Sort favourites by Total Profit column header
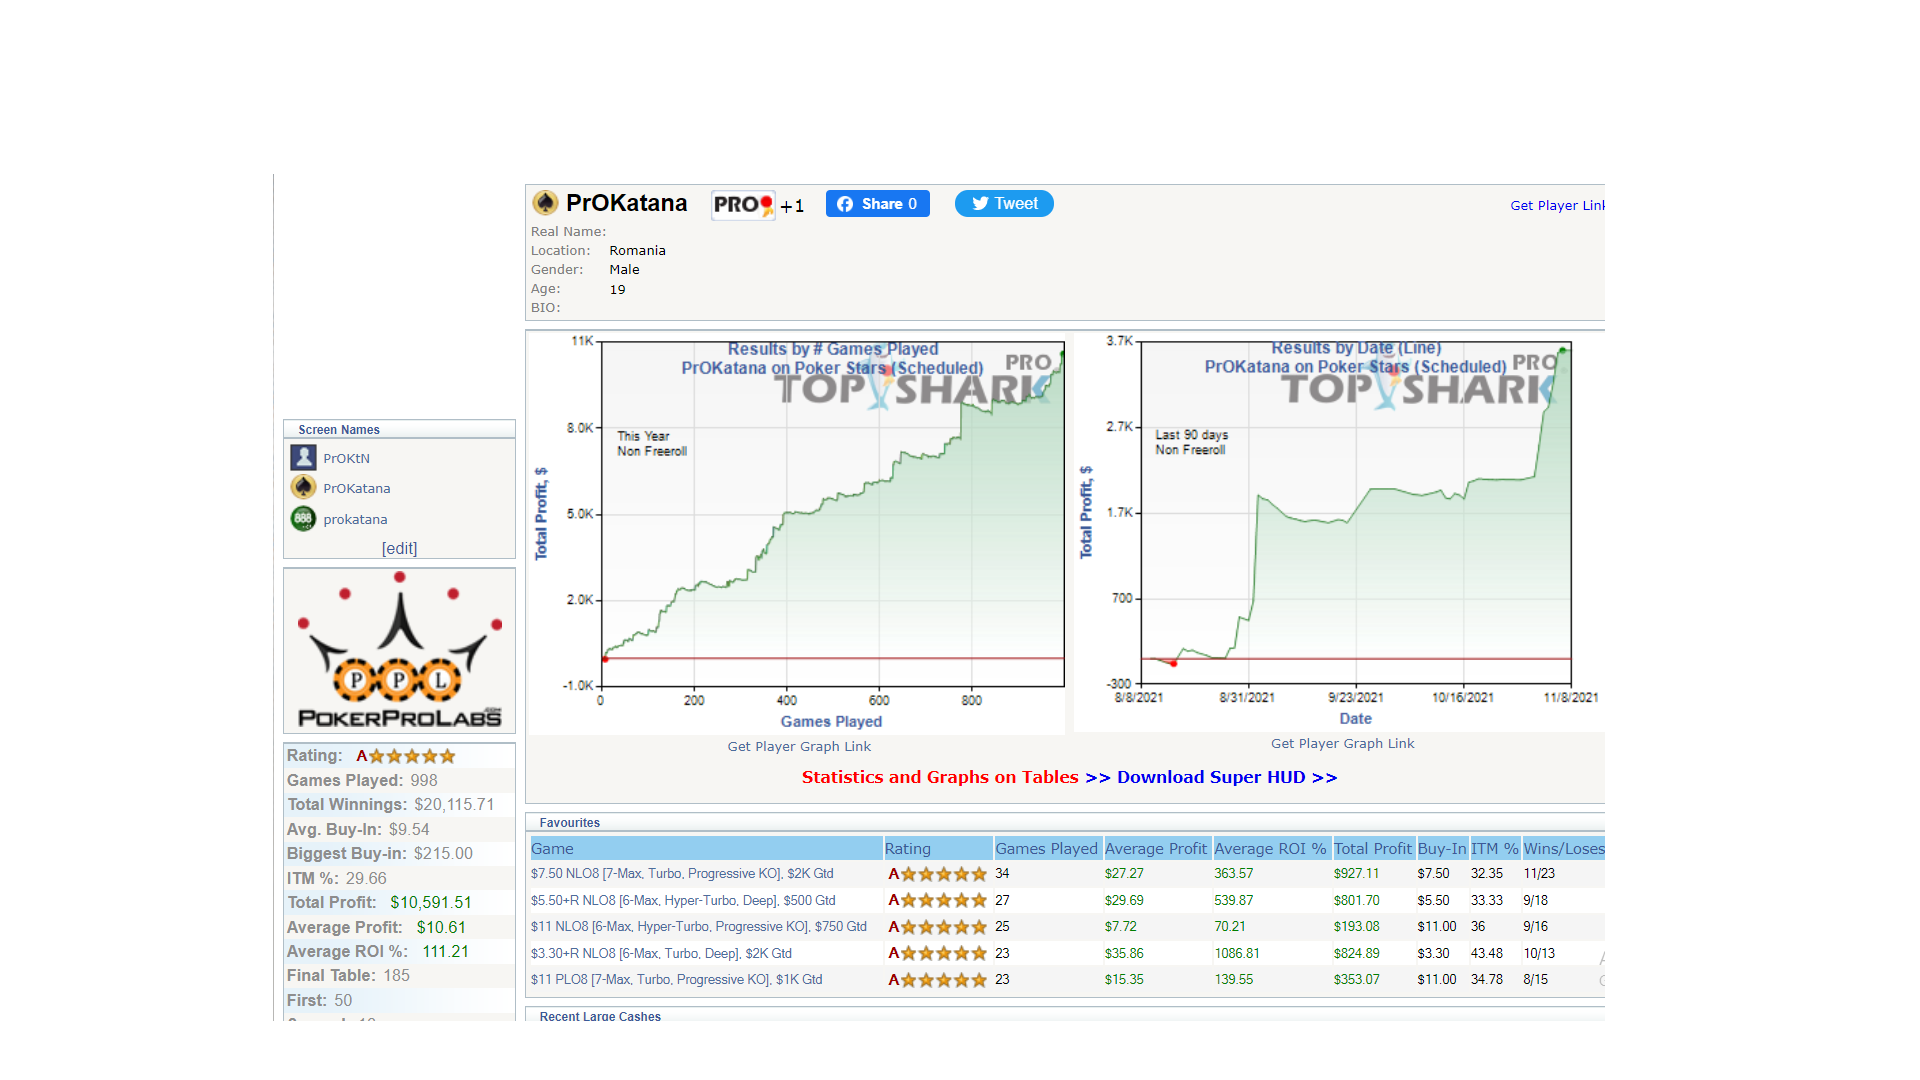The width and height of the screenshot is (1920, 1080). tap(1372, 849)
